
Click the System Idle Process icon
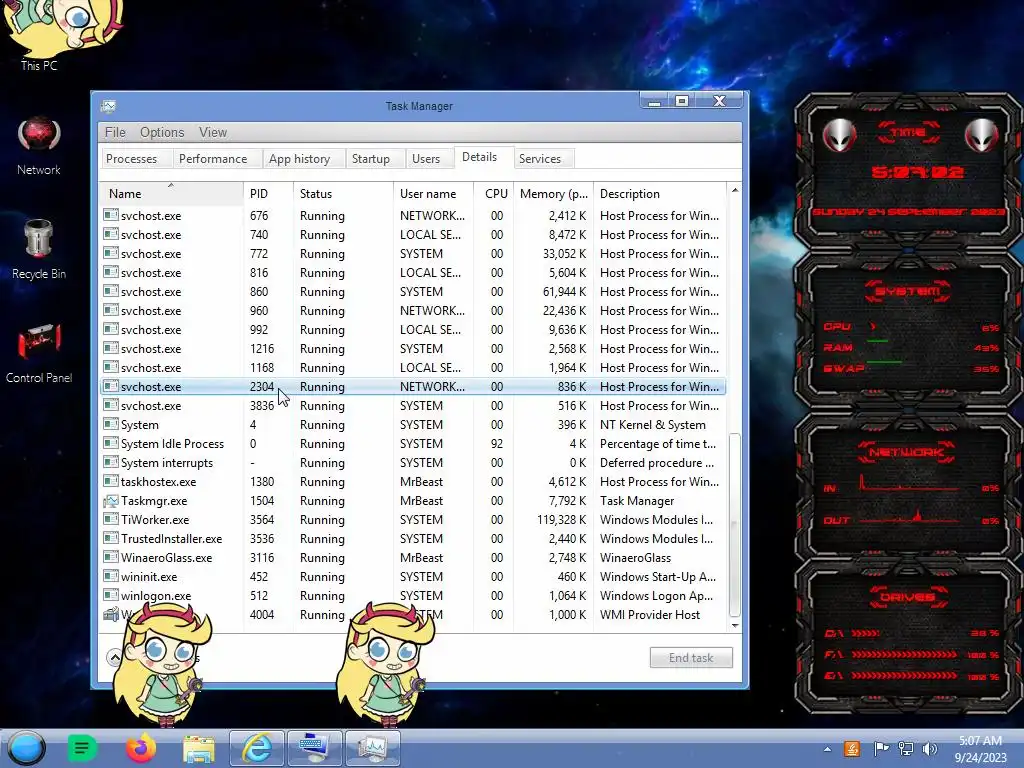(111, 443)
